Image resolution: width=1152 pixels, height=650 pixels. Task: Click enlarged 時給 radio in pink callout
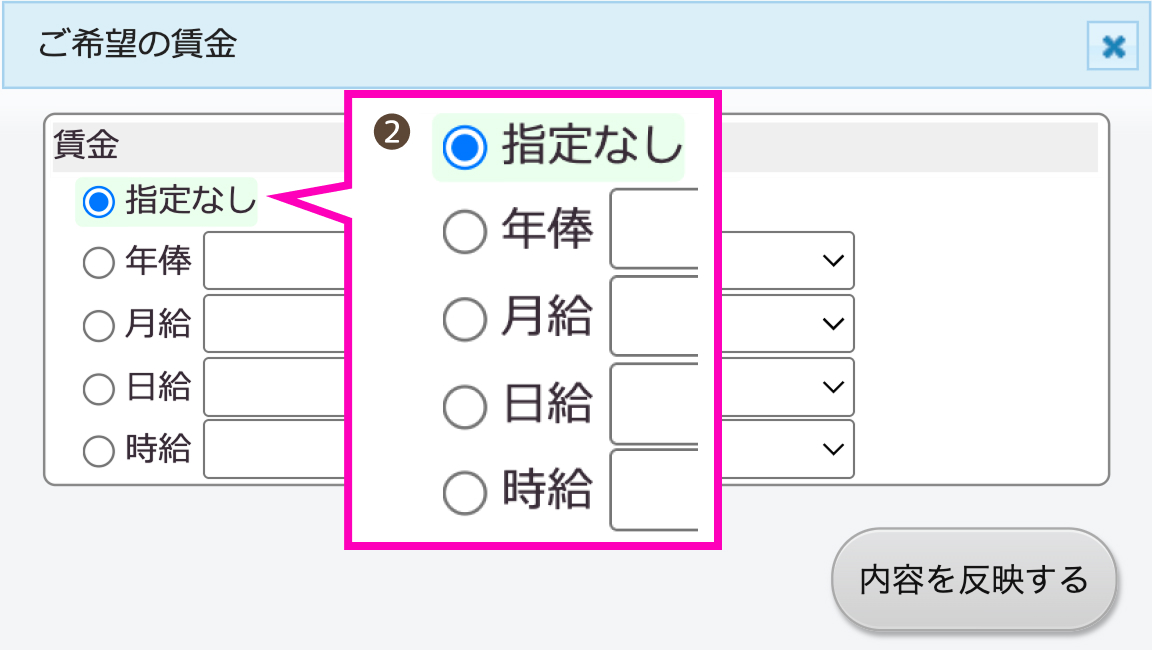pyautogui.click(x=464, y=492)
